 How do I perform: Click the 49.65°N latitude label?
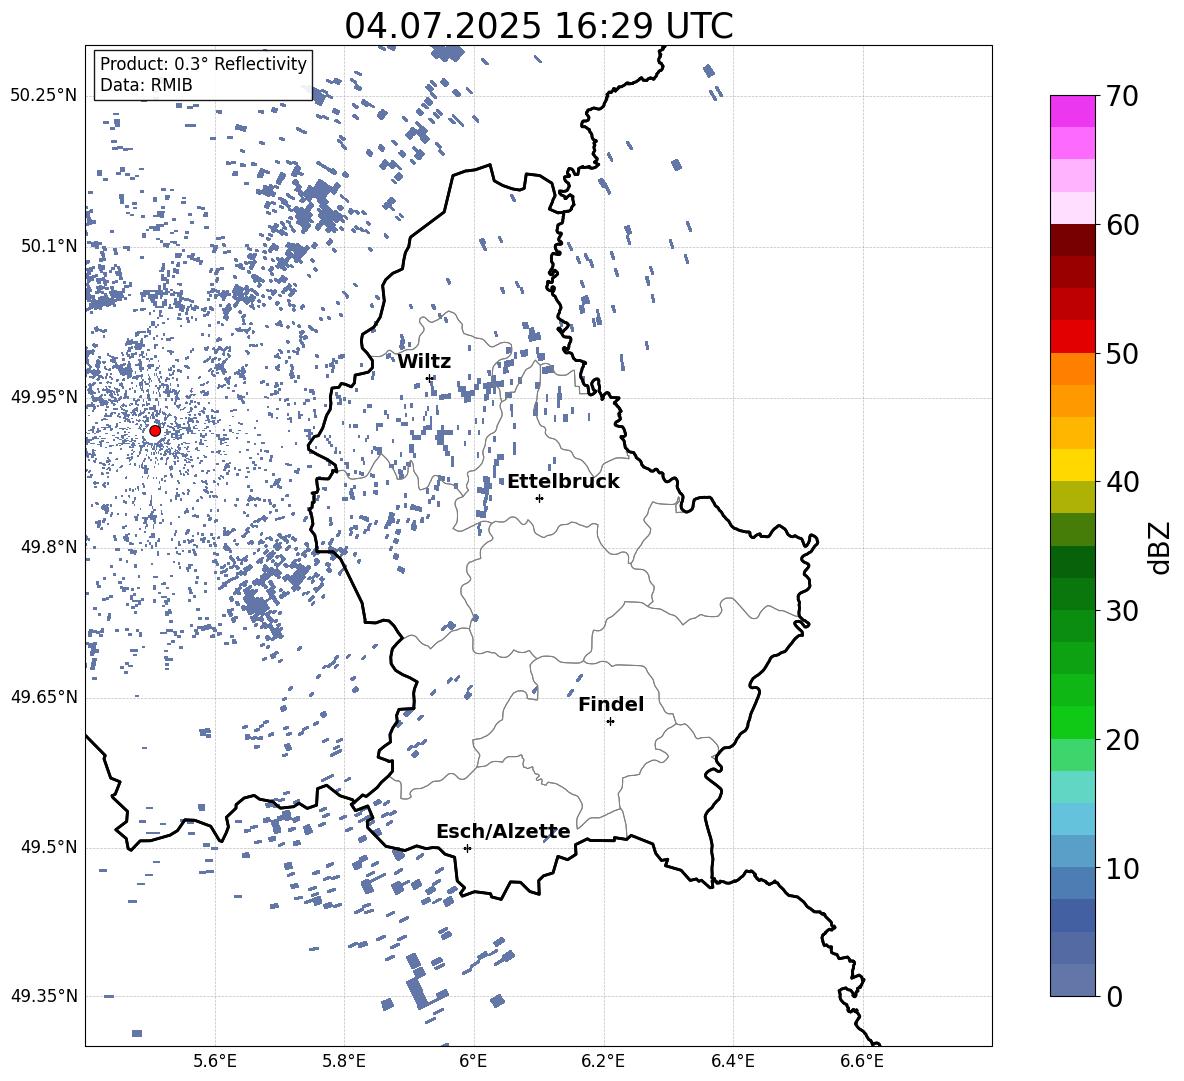point(44,697)
